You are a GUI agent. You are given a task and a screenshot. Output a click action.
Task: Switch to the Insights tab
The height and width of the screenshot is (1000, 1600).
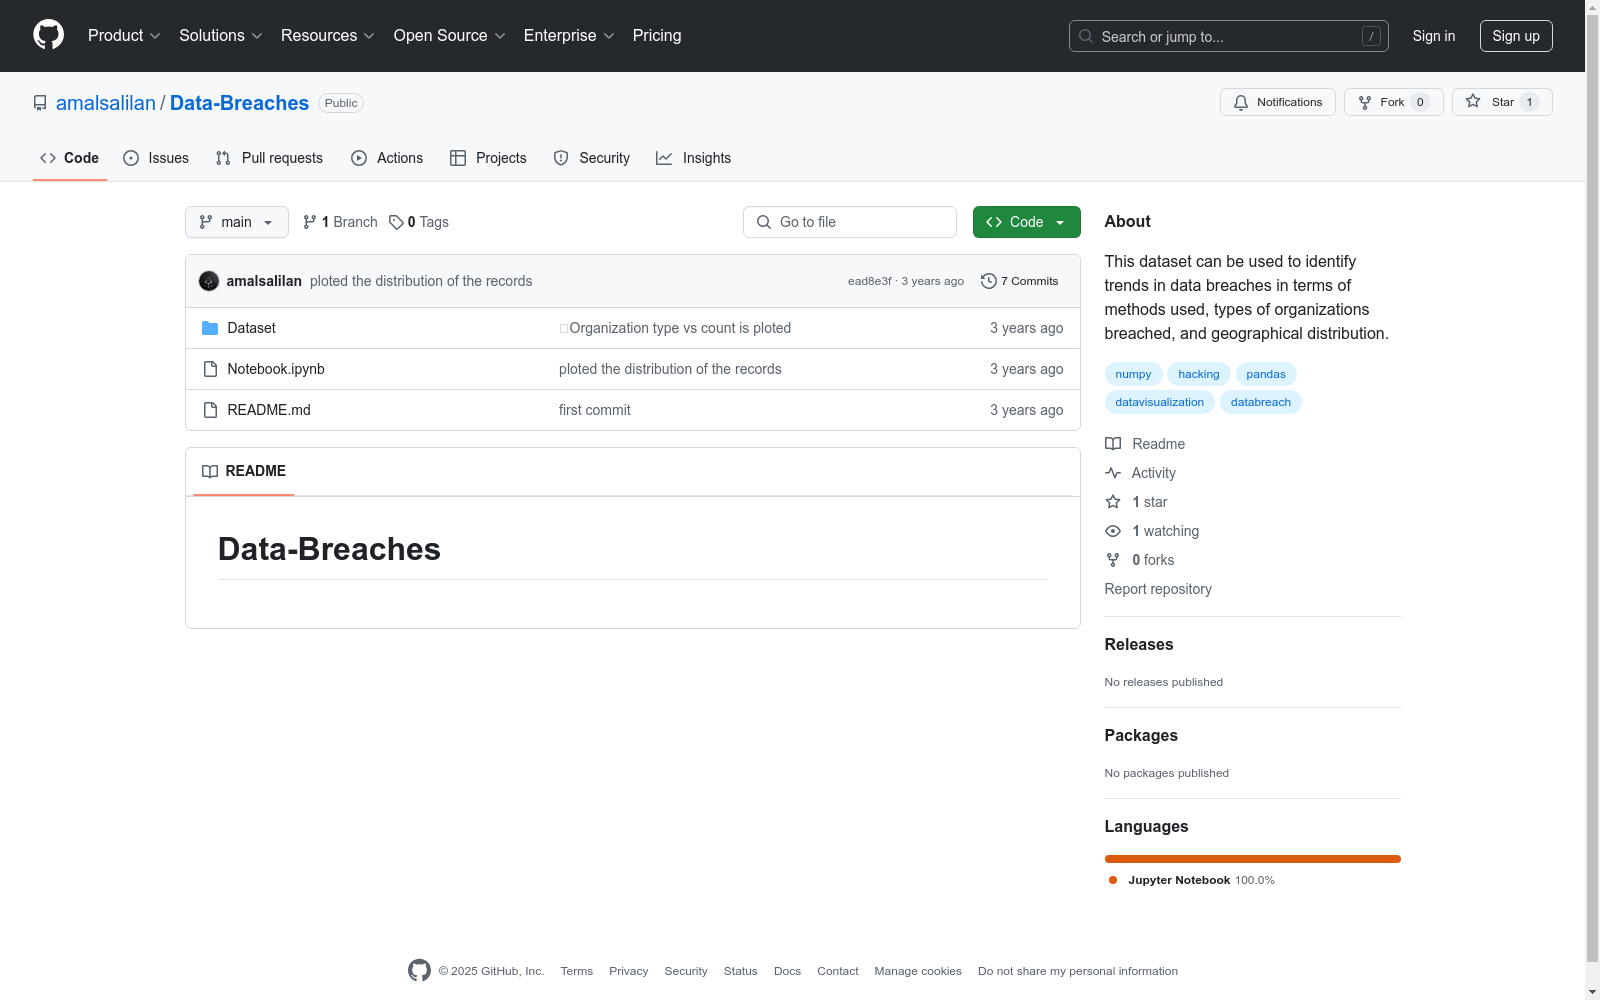pos(694,158)
